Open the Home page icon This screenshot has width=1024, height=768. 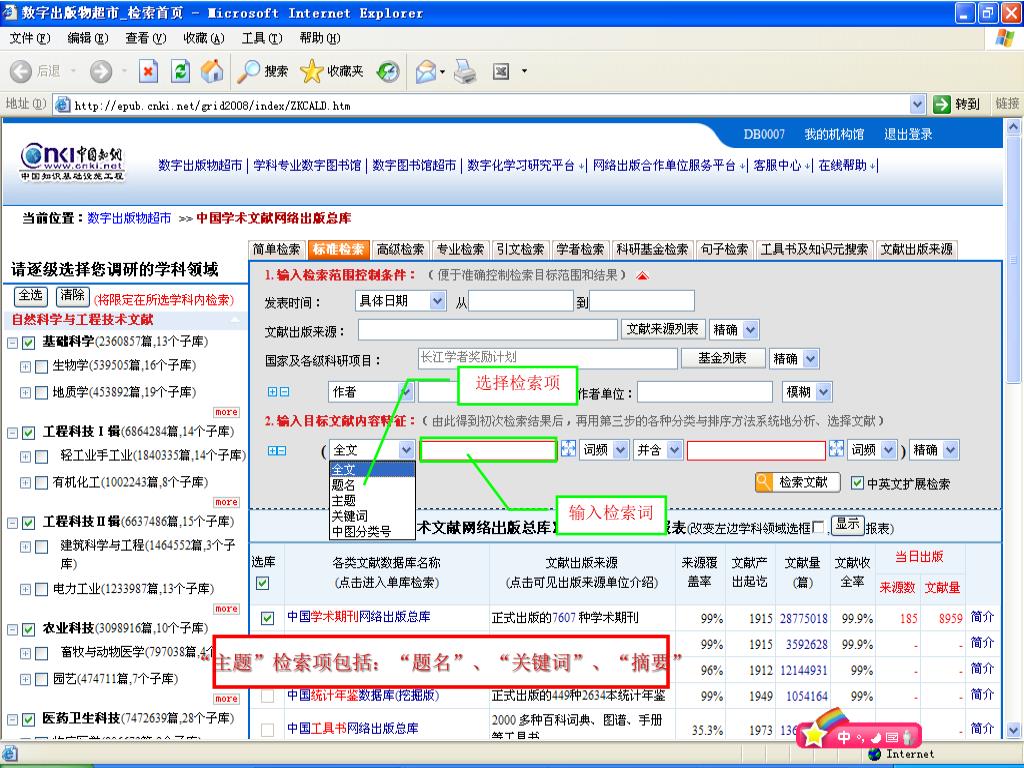[212, 71]
